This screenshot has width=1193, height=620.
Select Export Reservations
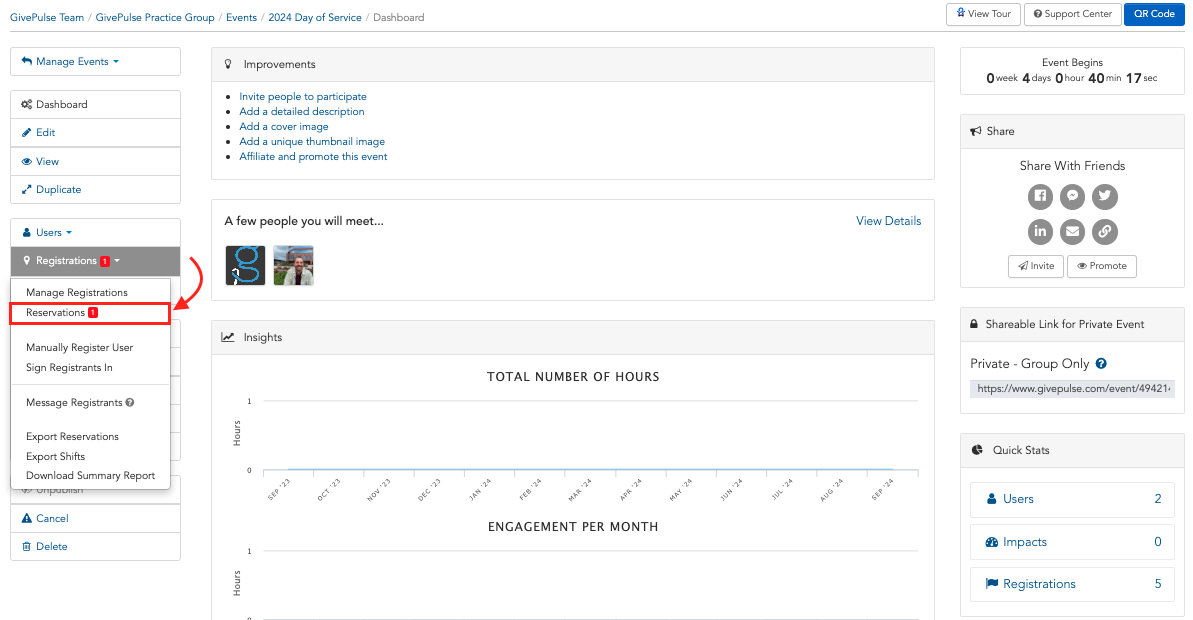coord(72,437)
